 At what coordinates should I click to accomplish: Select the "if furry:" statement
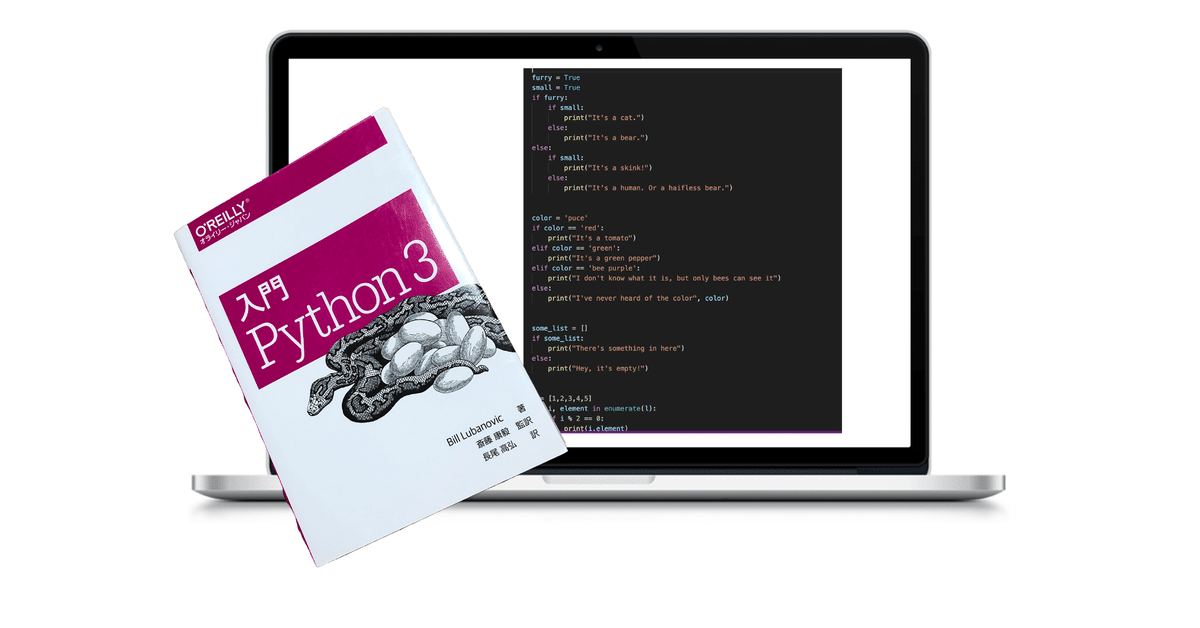[x=548, y=97]
